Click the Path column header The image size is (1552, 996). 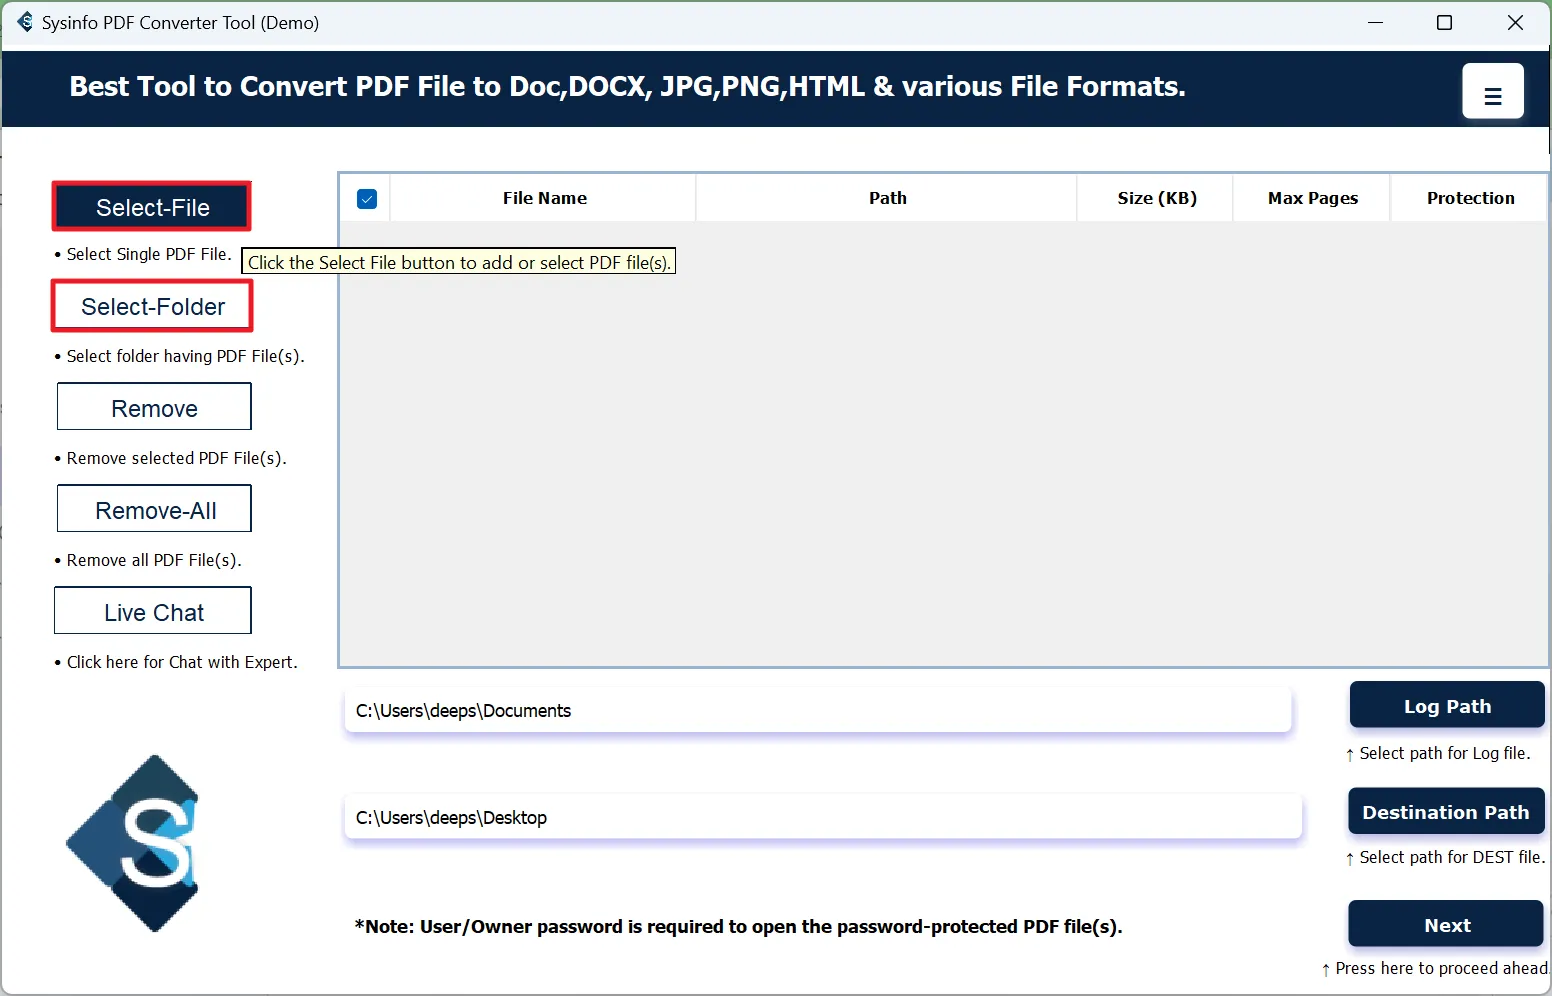[x=887, y=198]
